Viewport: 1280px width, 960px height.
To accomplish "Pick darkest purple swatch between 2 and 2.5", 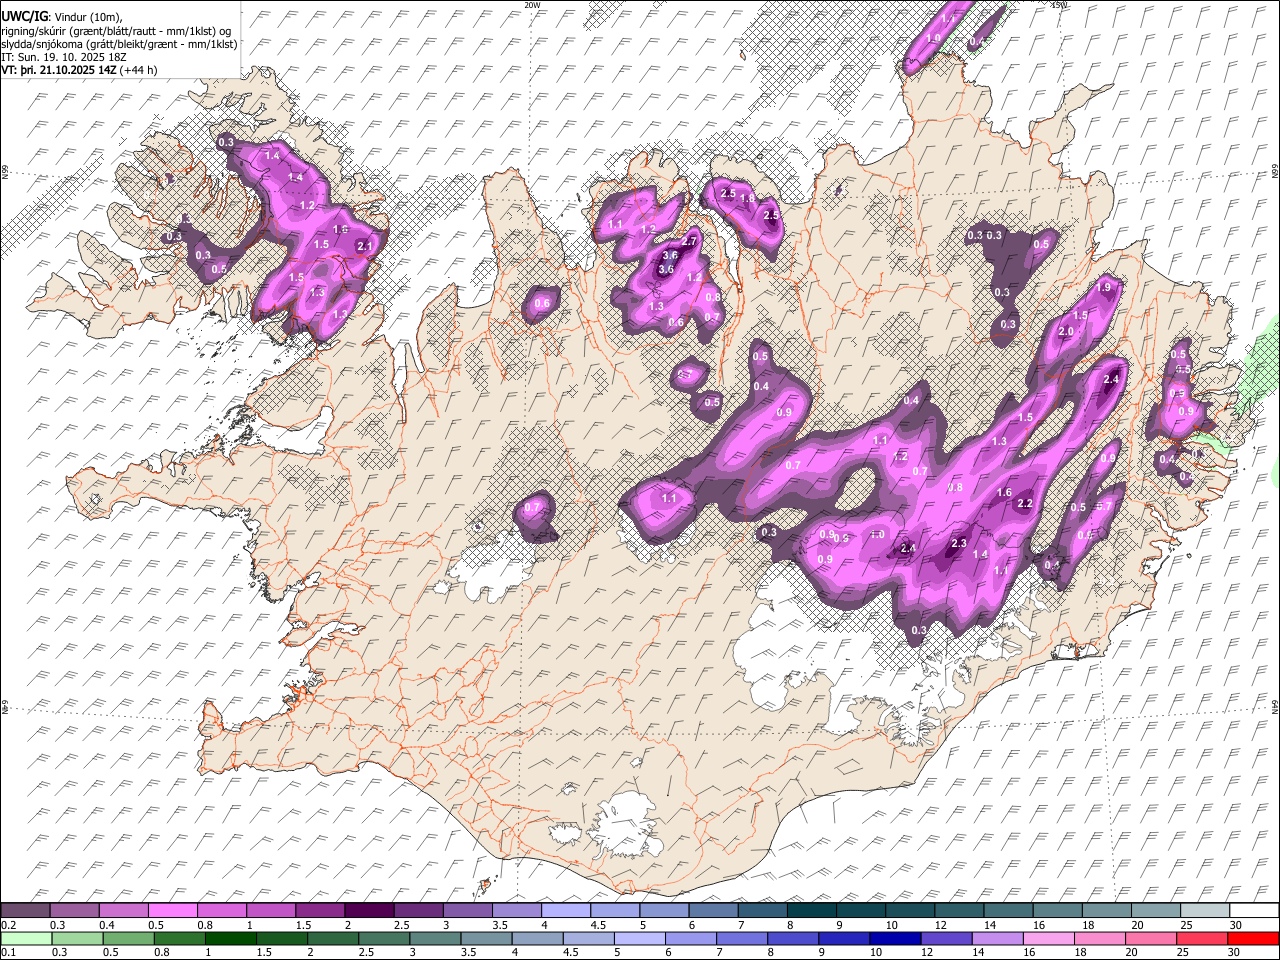I will (x=368, y=910).
